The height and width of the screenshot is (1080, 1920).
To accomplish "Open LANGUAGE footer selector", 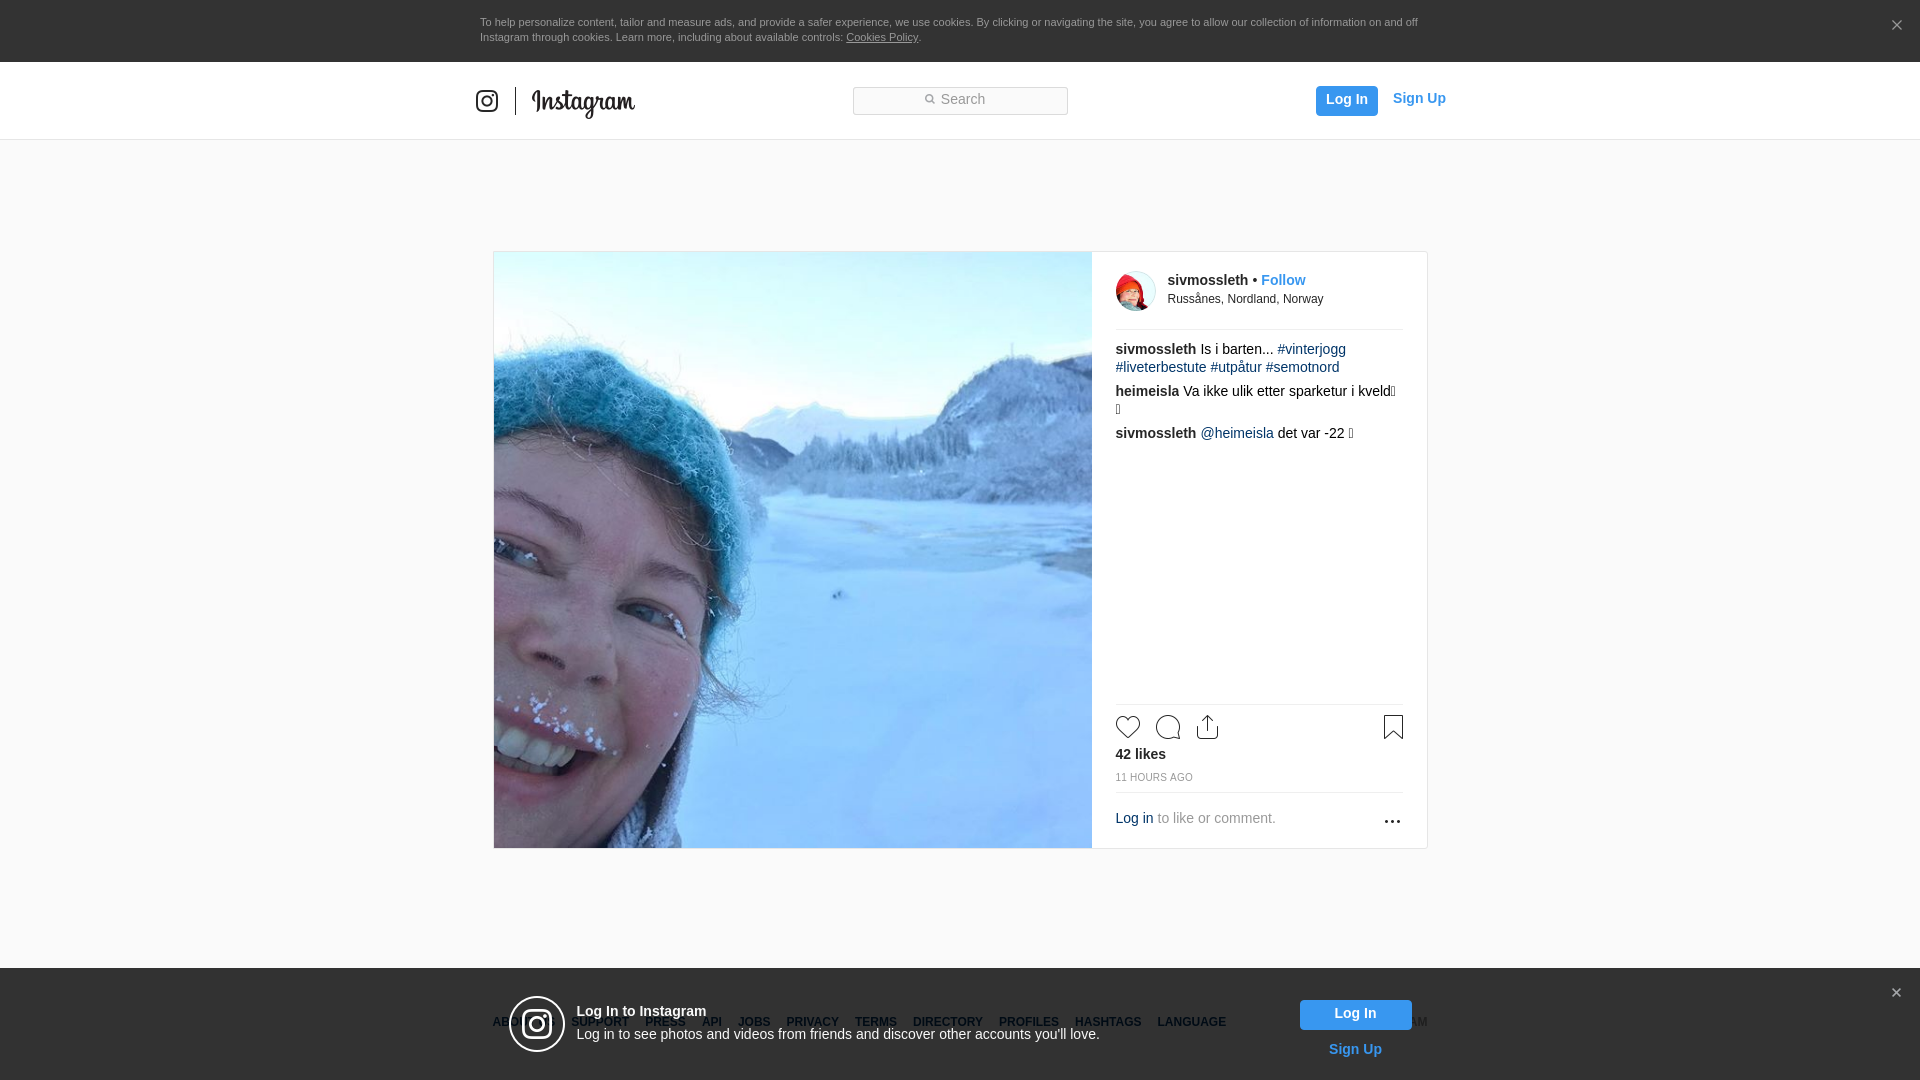I will click(x=1191, y=1022).
